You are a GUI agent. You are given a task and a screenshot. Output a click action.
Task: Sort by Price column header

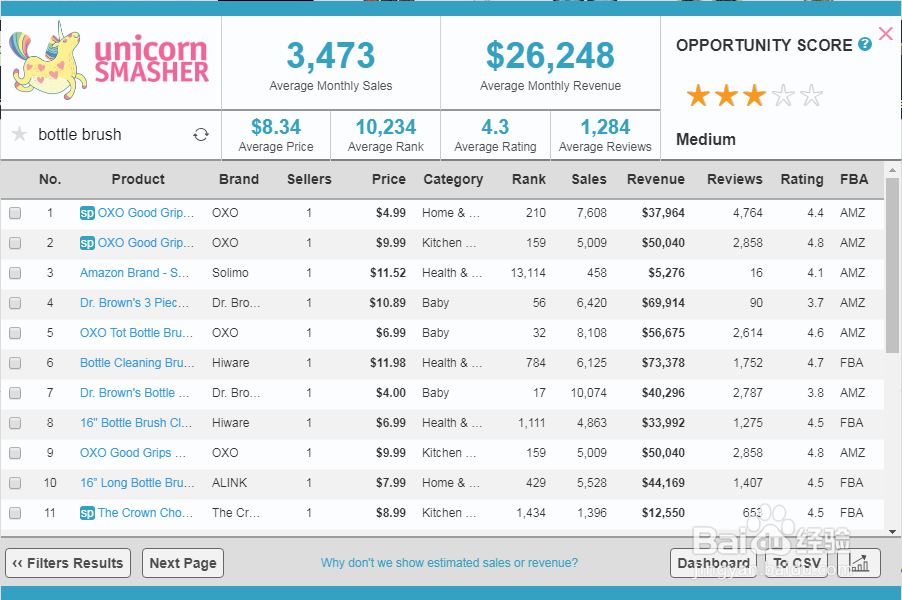pos(388,179)
